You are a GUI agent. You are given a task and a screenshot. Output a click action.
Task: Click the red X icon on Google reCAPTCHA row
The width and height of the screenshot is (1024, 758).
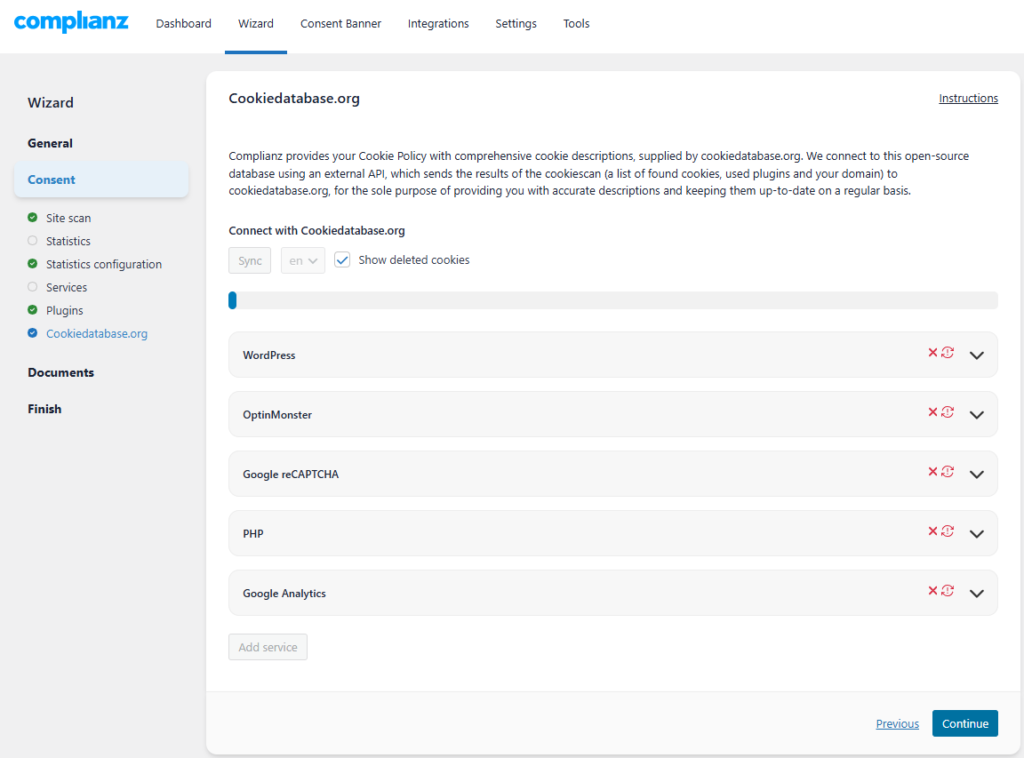point(933,471)
